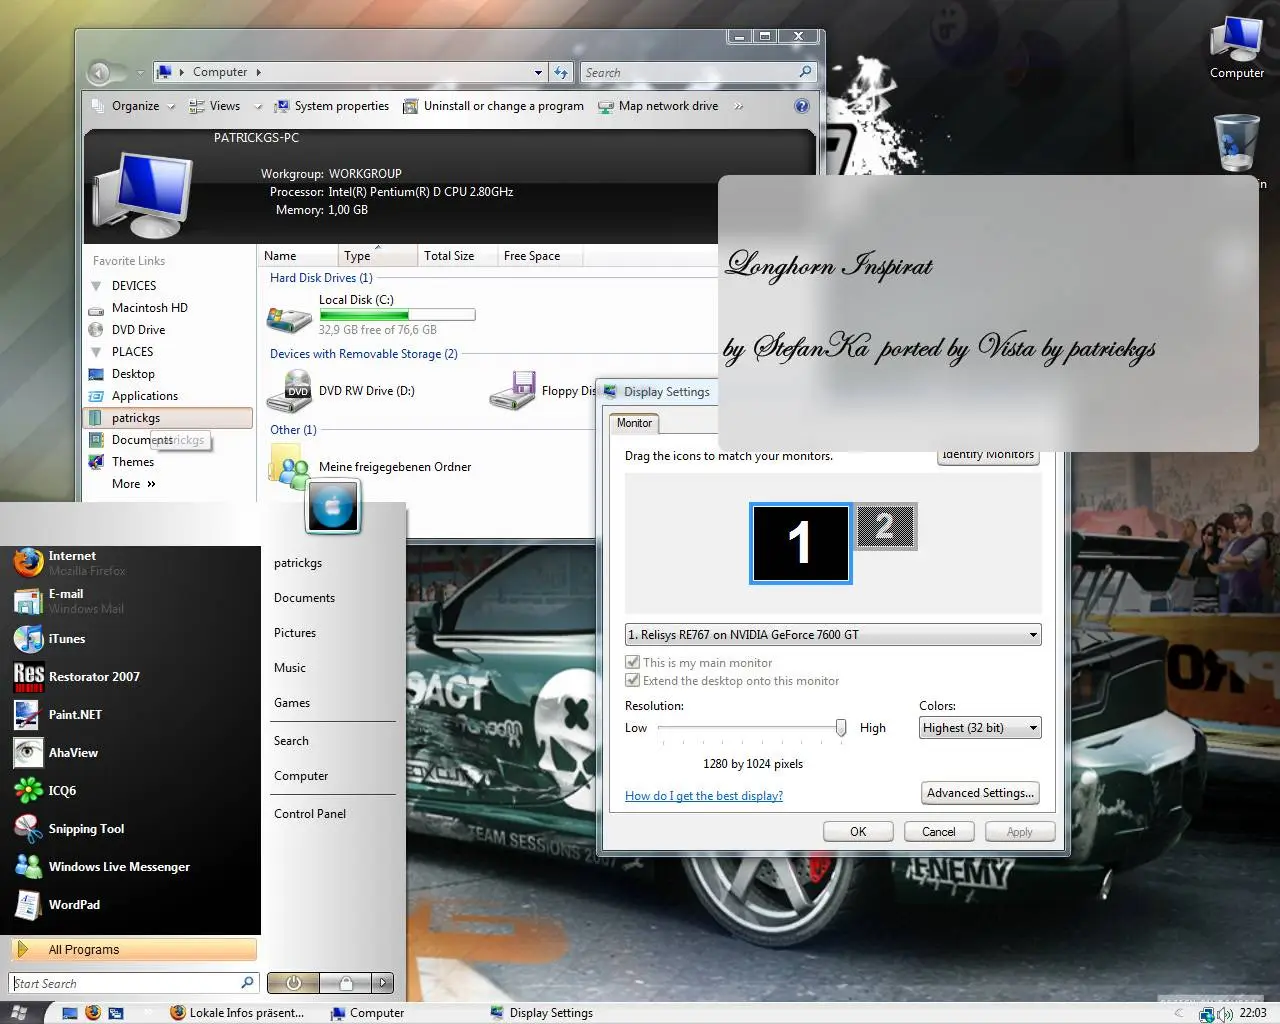
Task: Launch iTunes from Start menu
Action: [130, 639]
